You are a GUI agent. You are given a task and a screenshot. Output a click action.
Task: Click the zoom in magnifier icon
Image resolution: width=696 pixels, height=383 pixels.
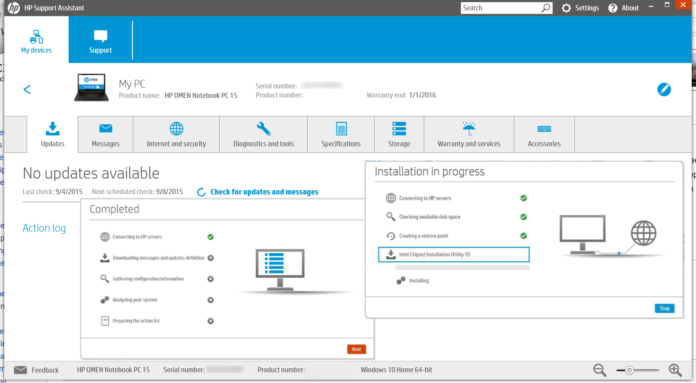coord(675,370)
